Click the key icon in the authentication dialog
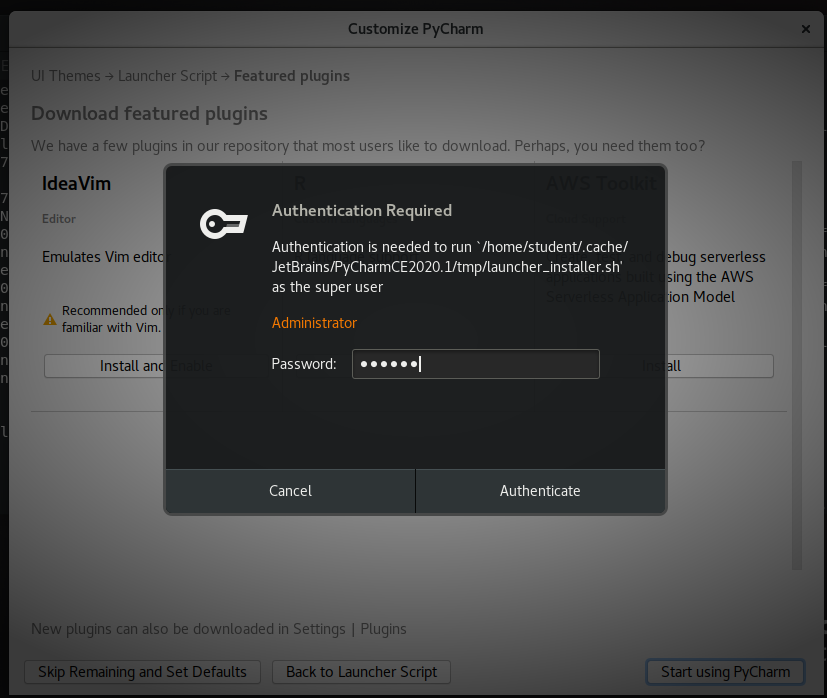 [222, 224]
